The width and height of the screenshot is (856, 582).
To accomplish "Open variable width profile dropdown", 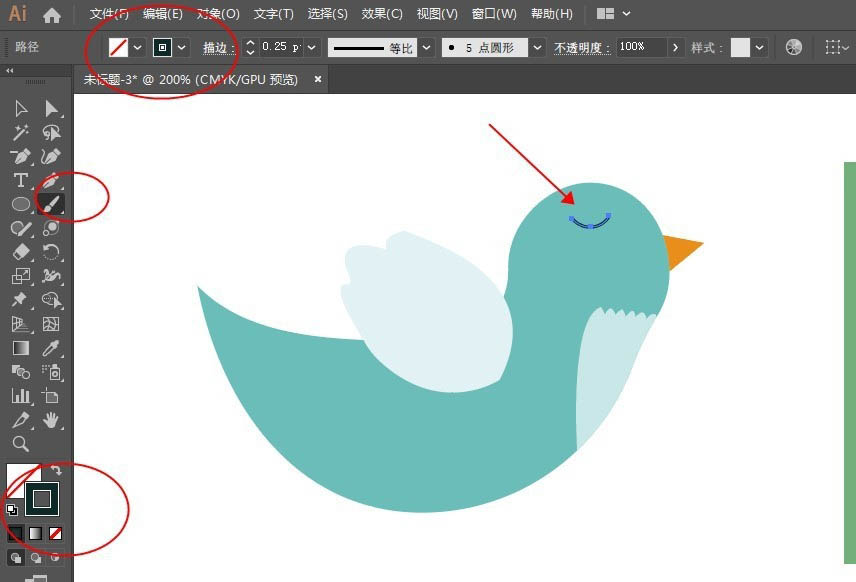I will tap(427, 47).
